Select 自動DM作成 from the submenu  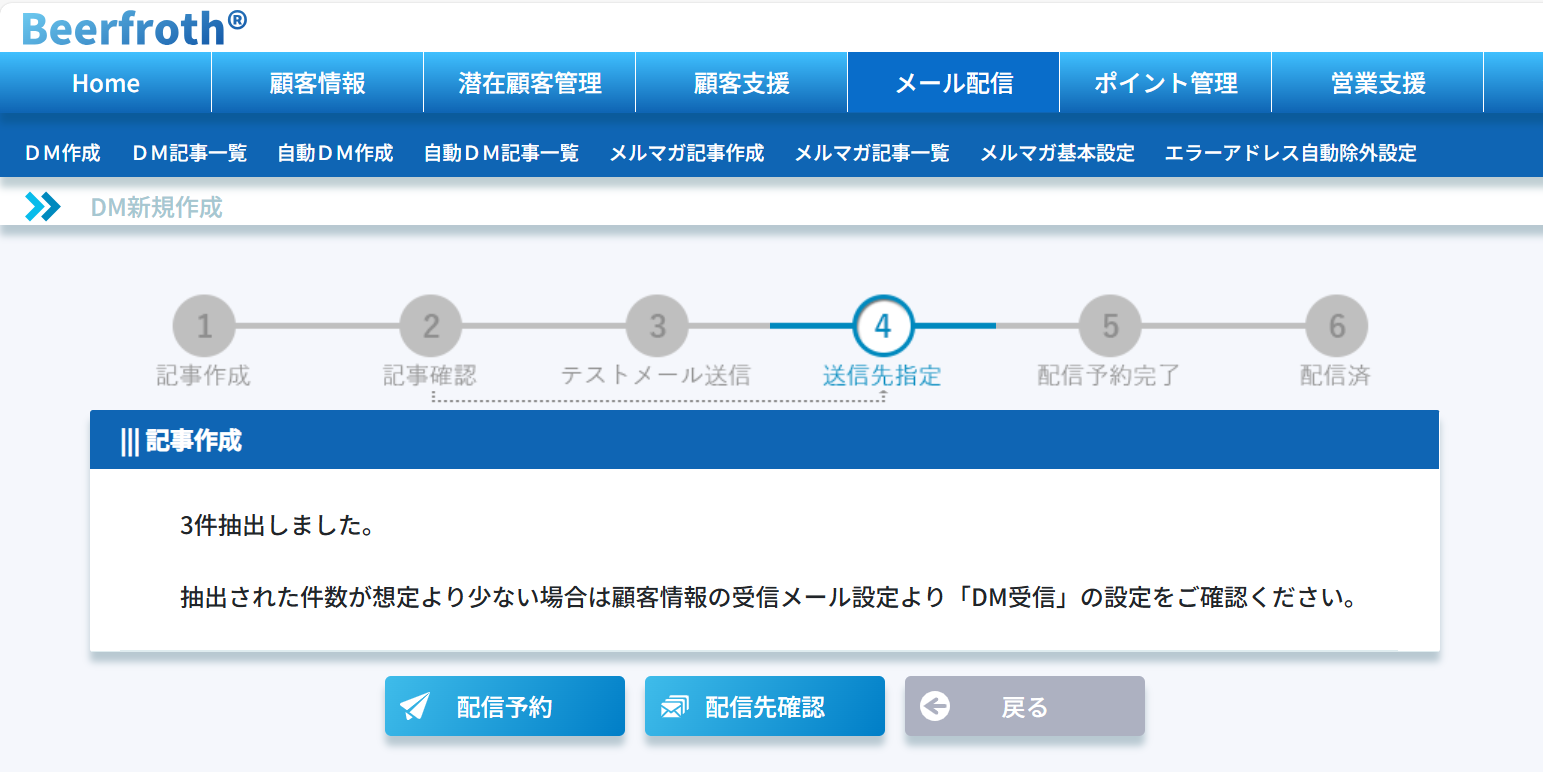[x=335, y=153]
